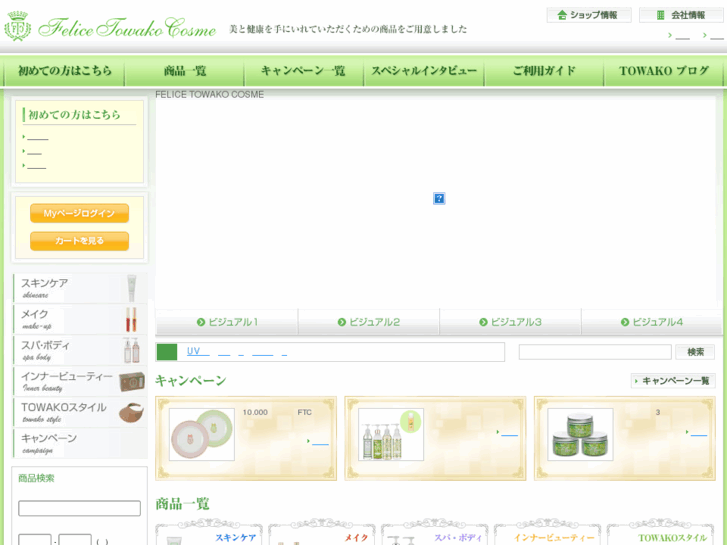Switch to ビジュアル4 tab
727x545 pixels.
point(651,322)
